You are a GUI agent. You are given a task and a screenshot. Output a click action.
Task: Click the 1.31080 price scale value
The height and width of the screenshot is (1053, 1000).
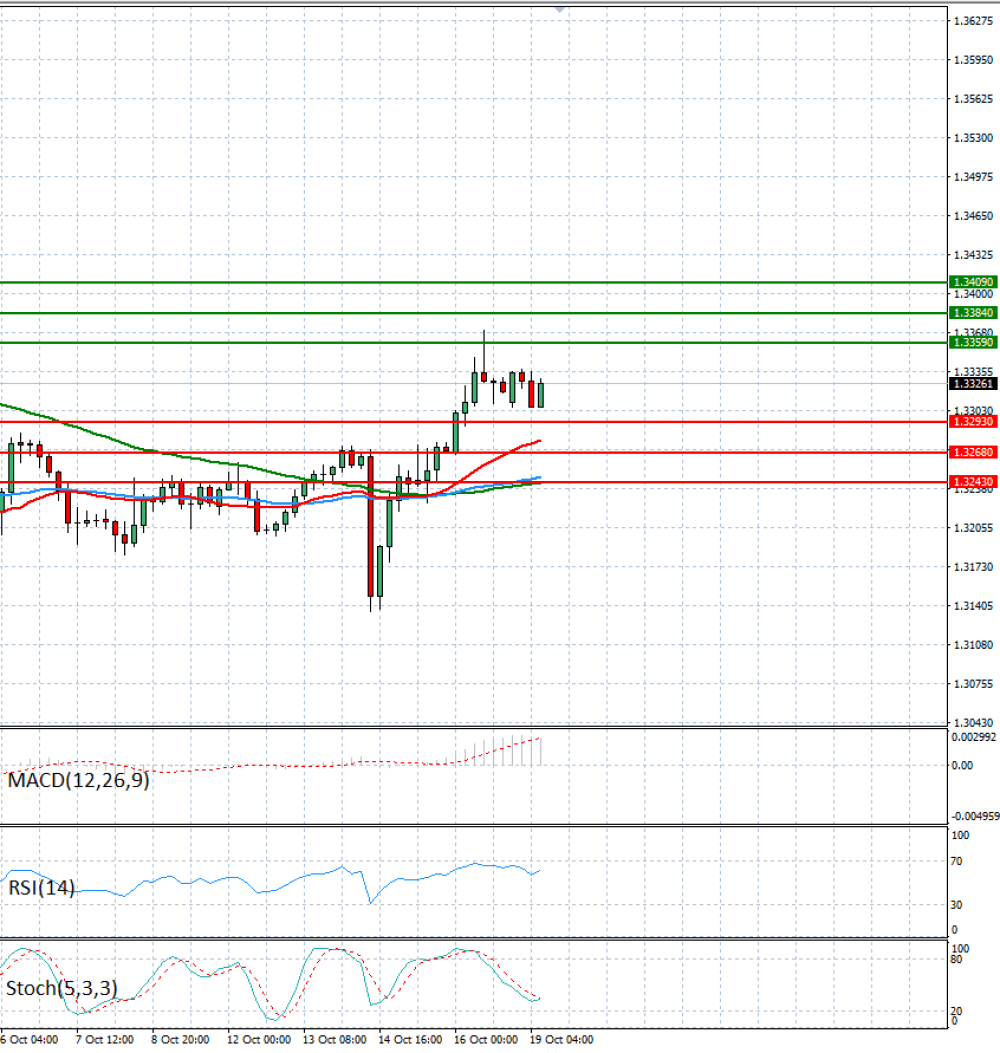(x=973, y=645)
